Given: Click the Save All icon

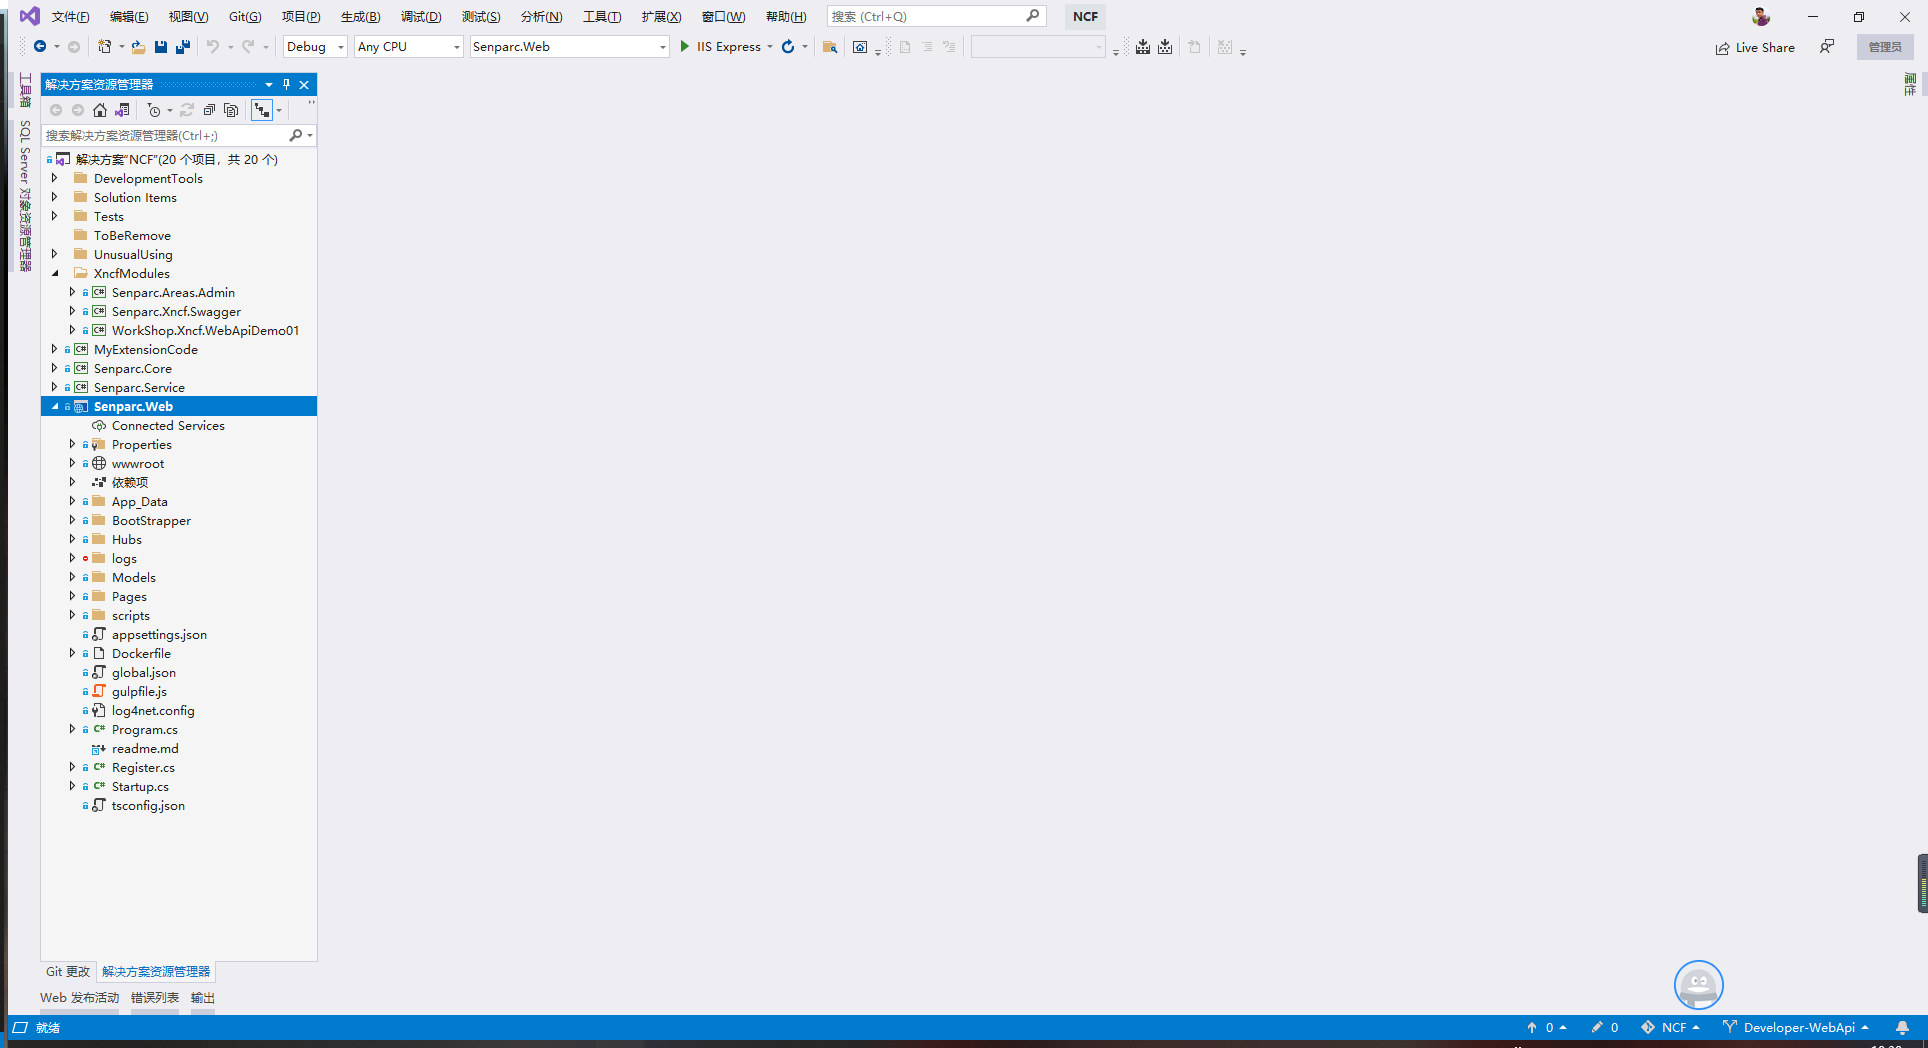Looking at the screenshot, I should pyautogui.click(x=183, y=47).
